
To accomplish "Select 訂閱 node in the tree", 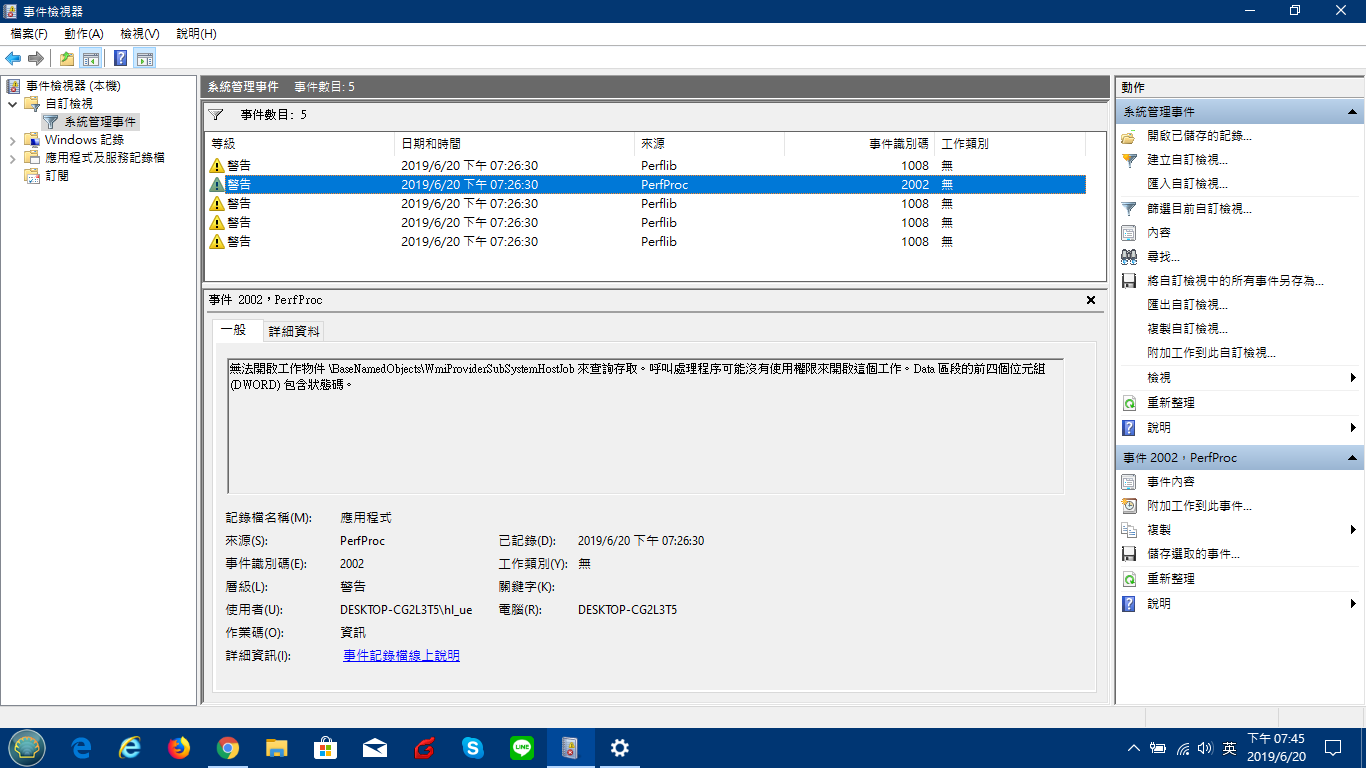I will tap(57, 176).
